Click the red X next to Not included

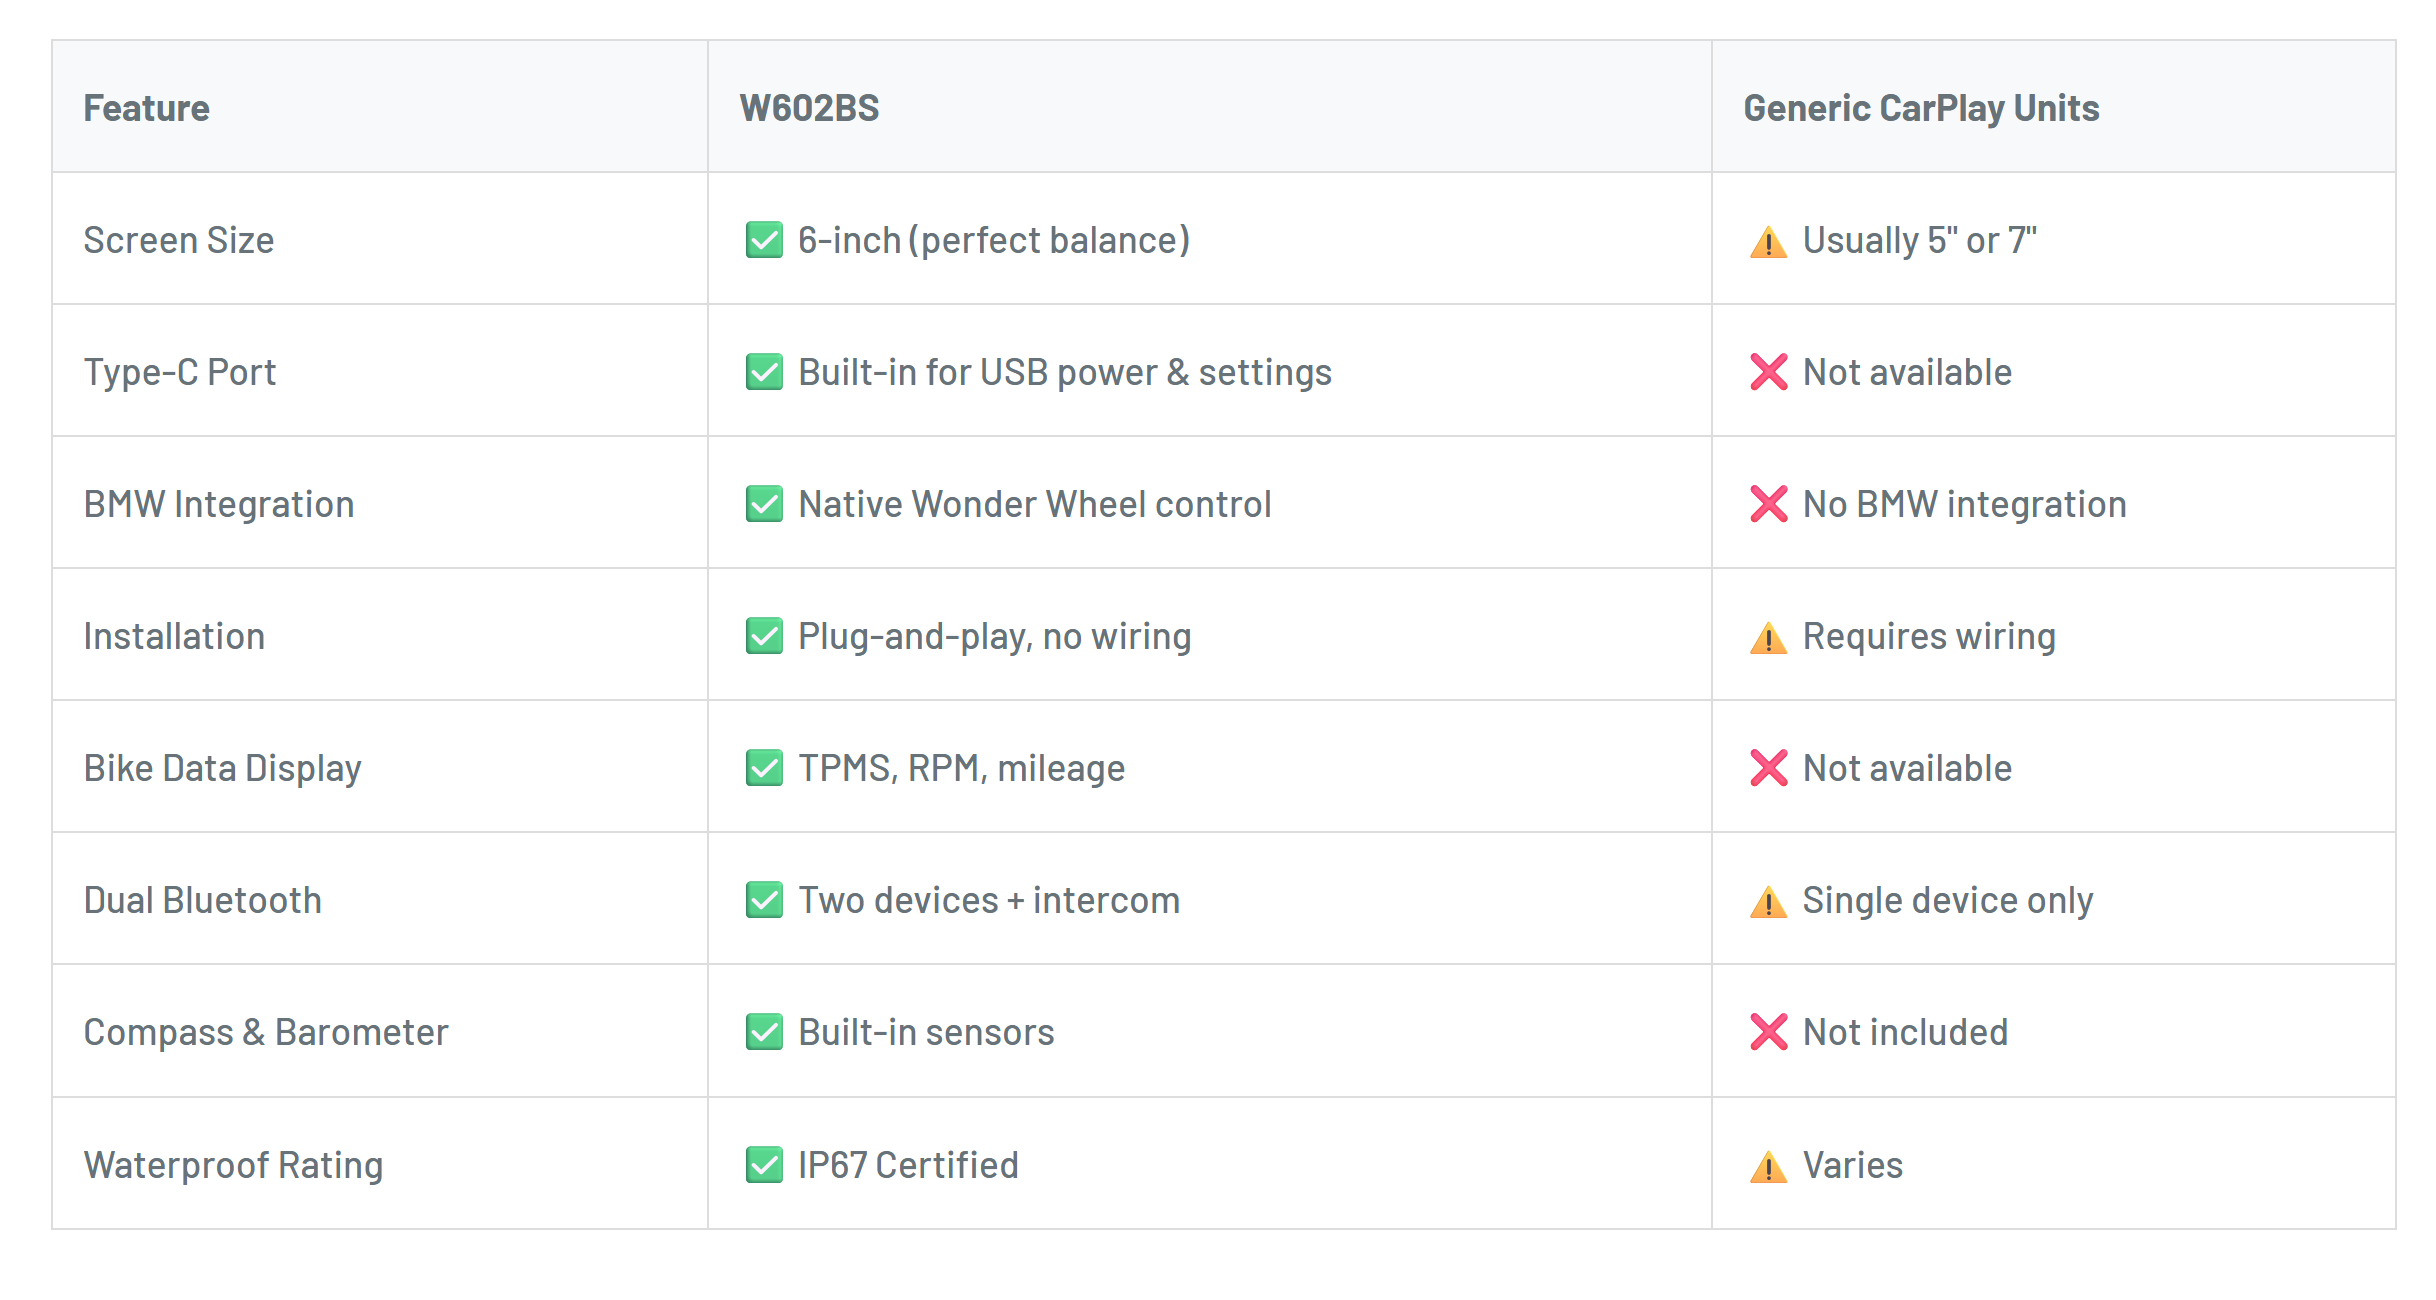(1768, 1032)
